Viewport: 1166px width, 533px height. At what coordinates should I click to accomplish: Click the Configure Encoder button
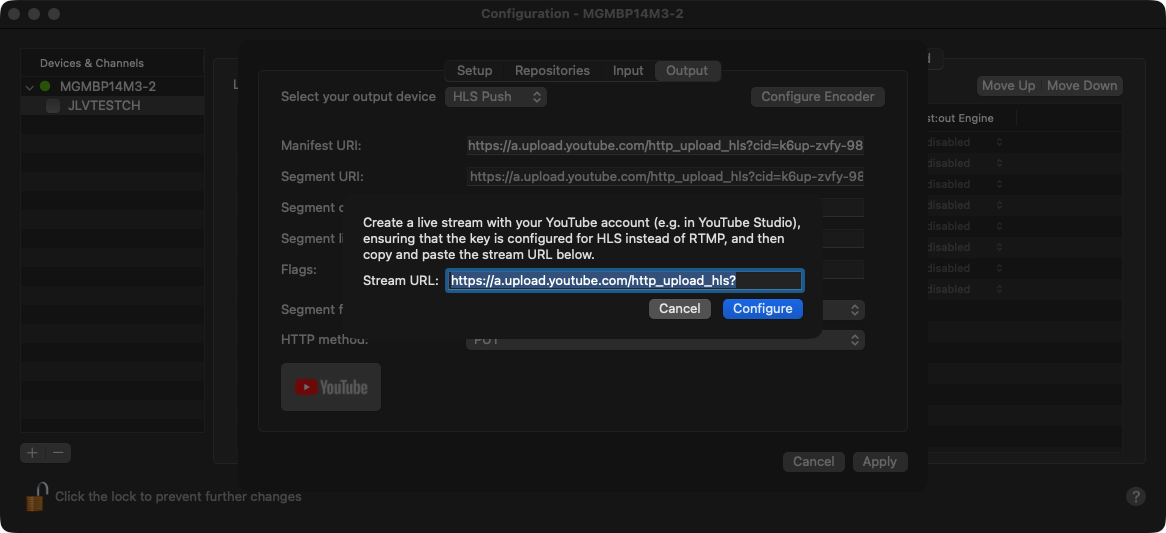(817, 97)
